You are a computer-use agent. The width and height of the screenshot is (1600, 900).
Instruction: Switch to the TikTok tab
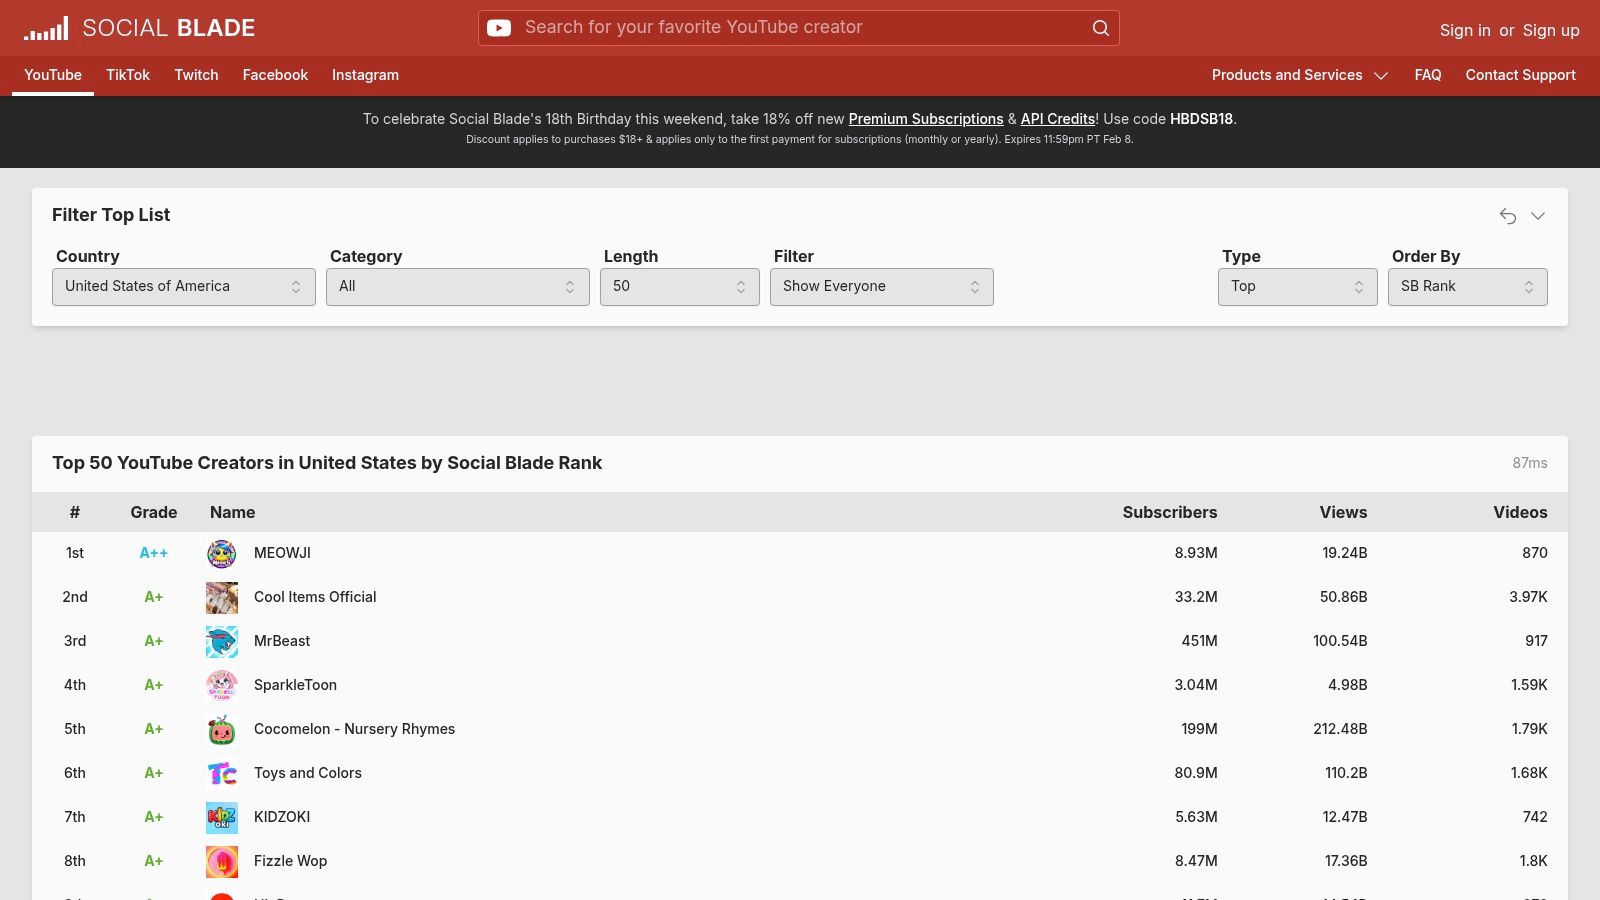click(x=128, y=75)
